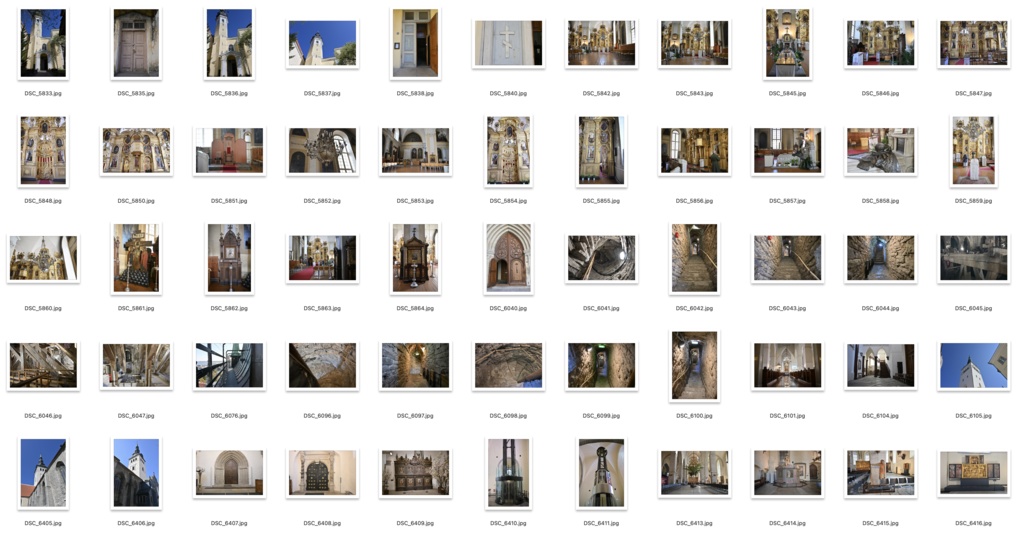Image resolution: width=1024 pixels, height=535 pixels.
Task: Choose the DSC_6413.jpg thumbnail
Action: pos(694,473)
